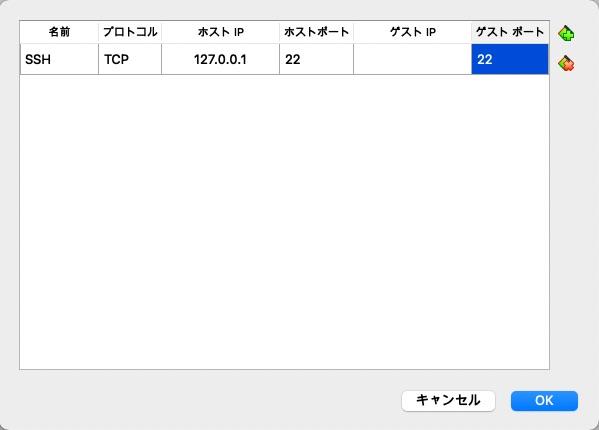Confirm with the OK button

pyautogui.click(x=544, y=401)
